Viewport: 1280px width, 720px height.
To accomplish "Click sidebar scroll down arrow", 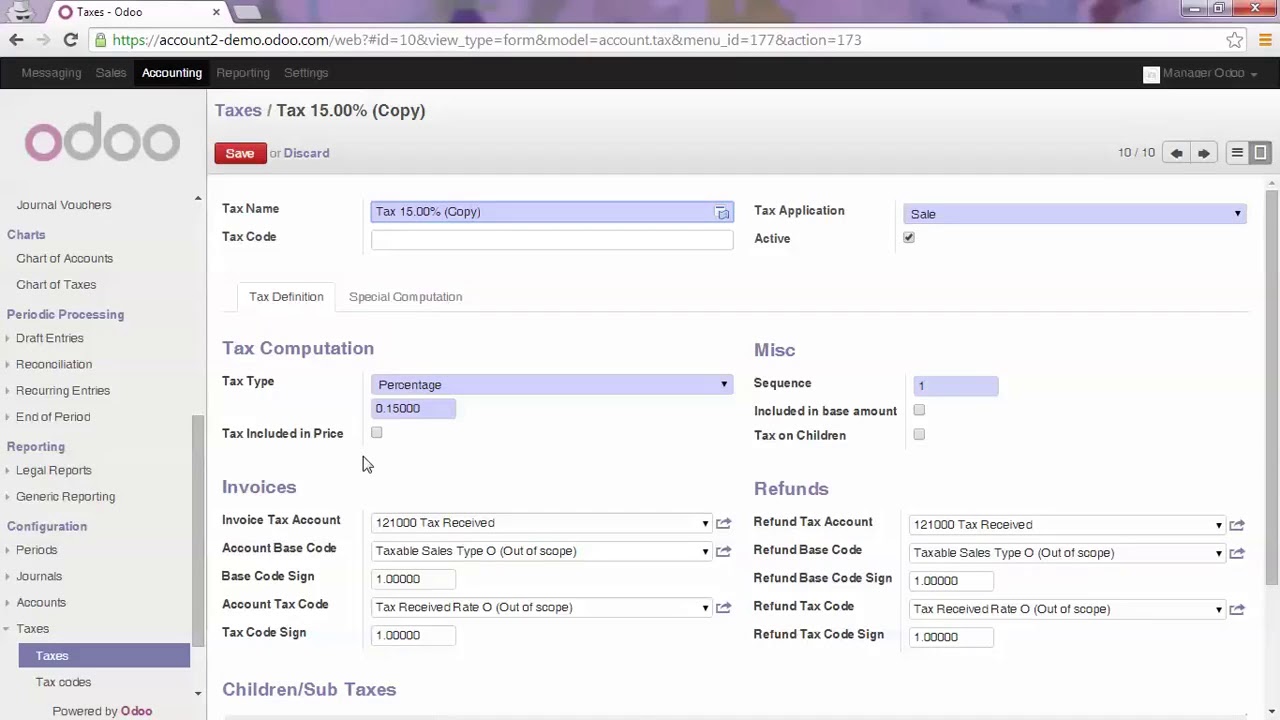I will pyautogui.click(x=197, y=692).
